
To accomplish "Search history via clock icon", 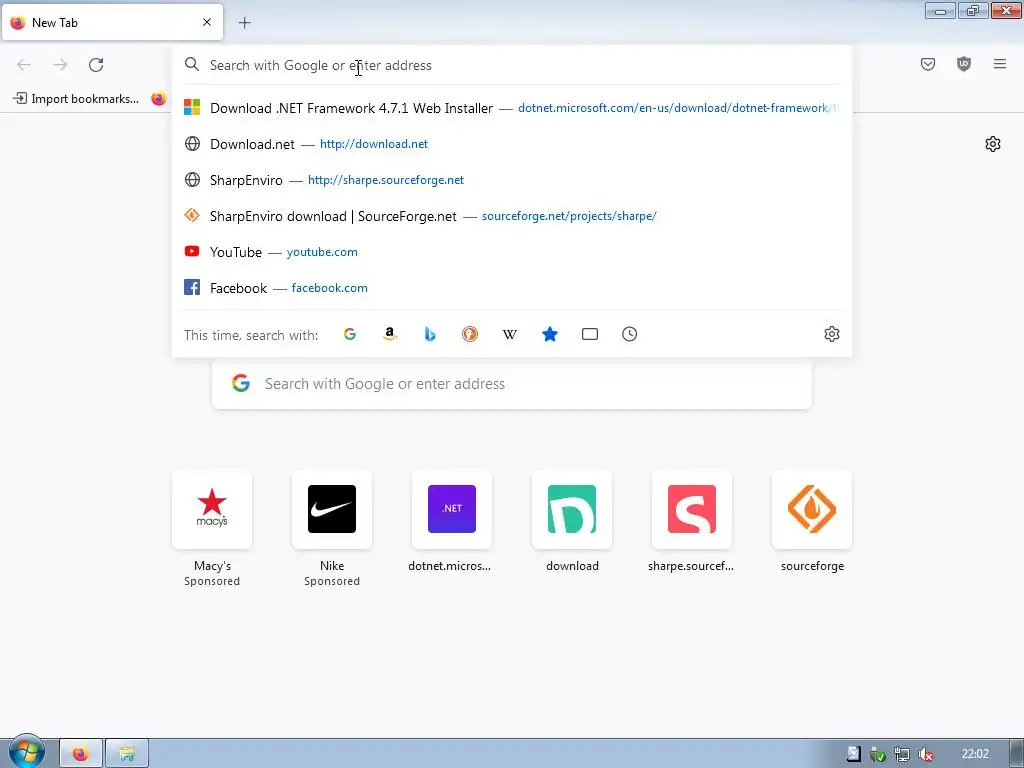I will [x=630, y=334].
